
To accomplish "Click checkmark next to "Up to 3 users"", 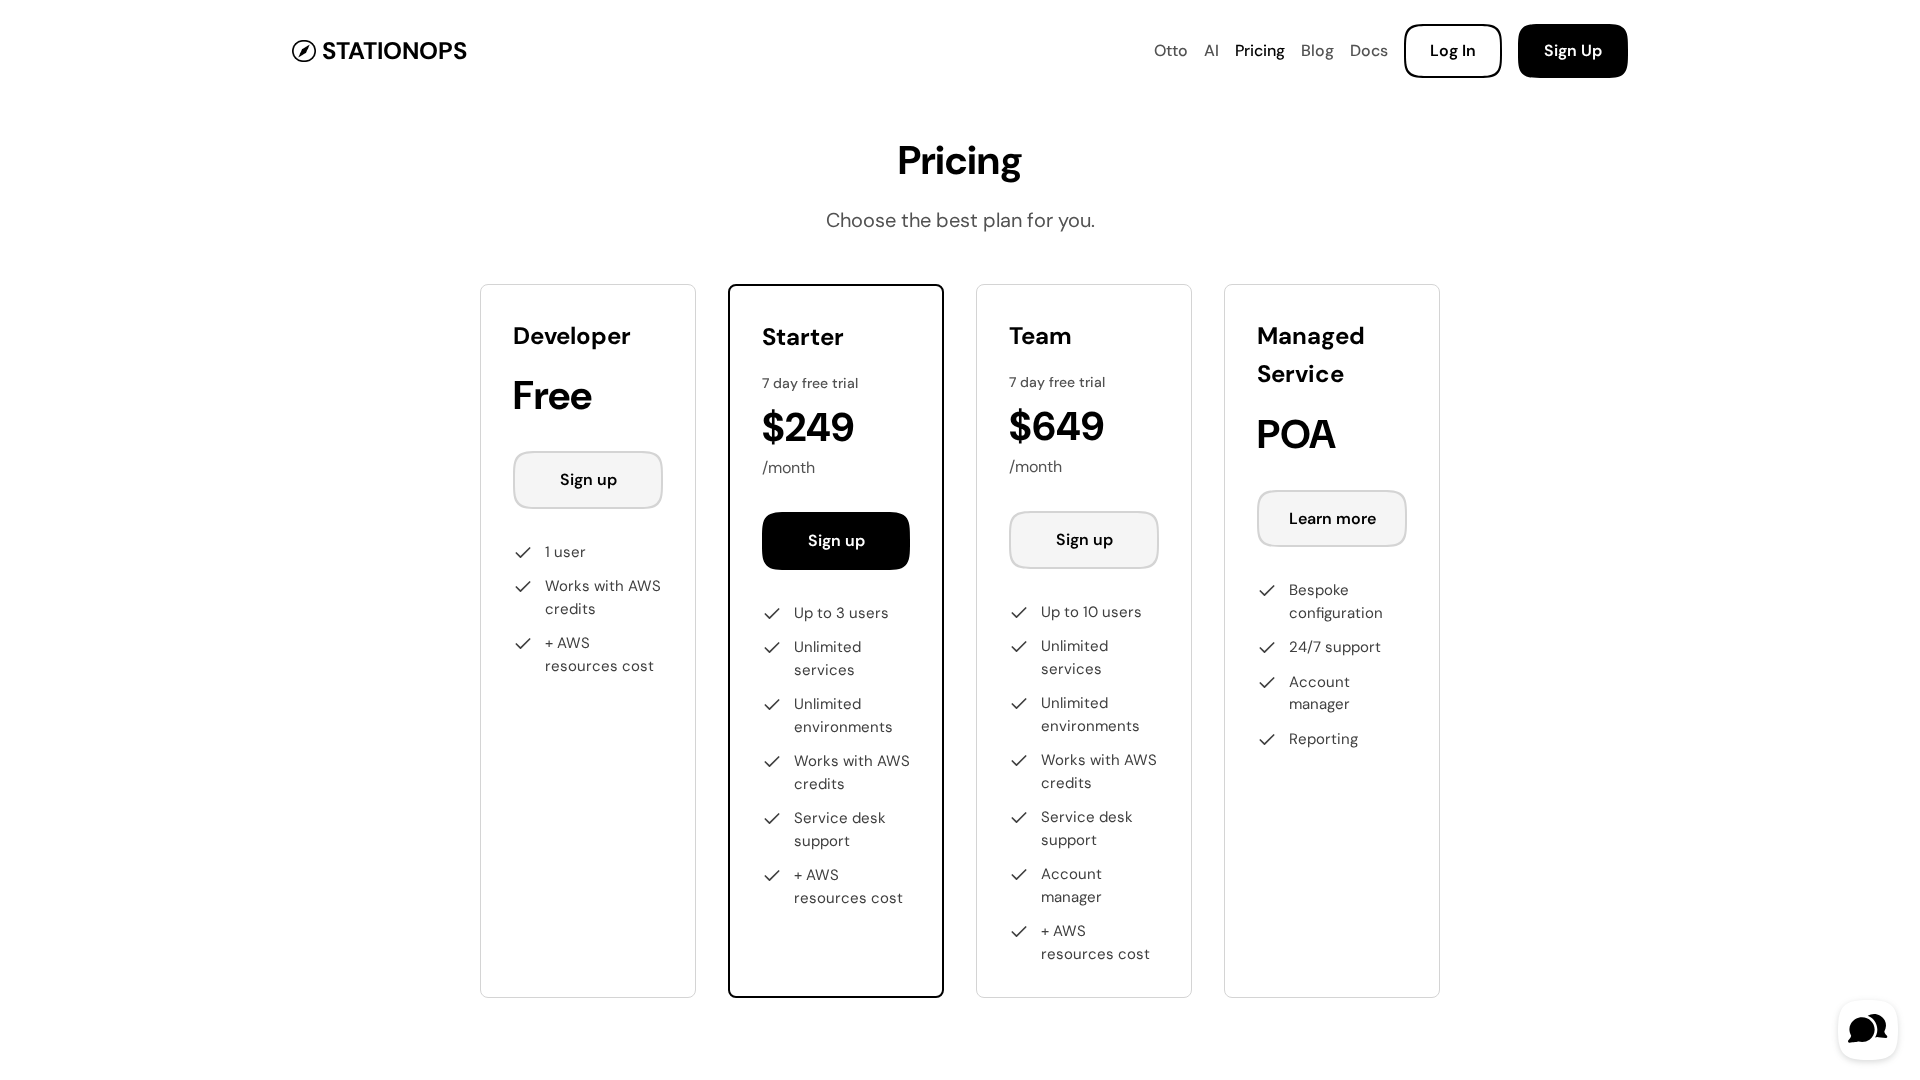I will tap(772, 614).
